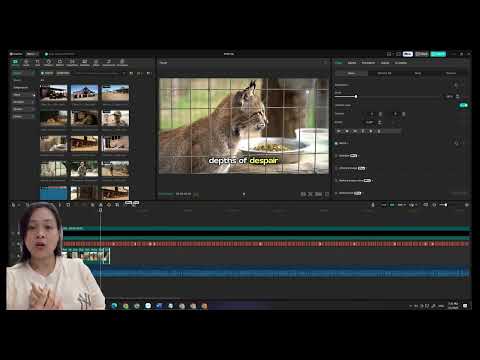
Task: Open the Audio library icon in top toolbar
Action: (26, 62)
